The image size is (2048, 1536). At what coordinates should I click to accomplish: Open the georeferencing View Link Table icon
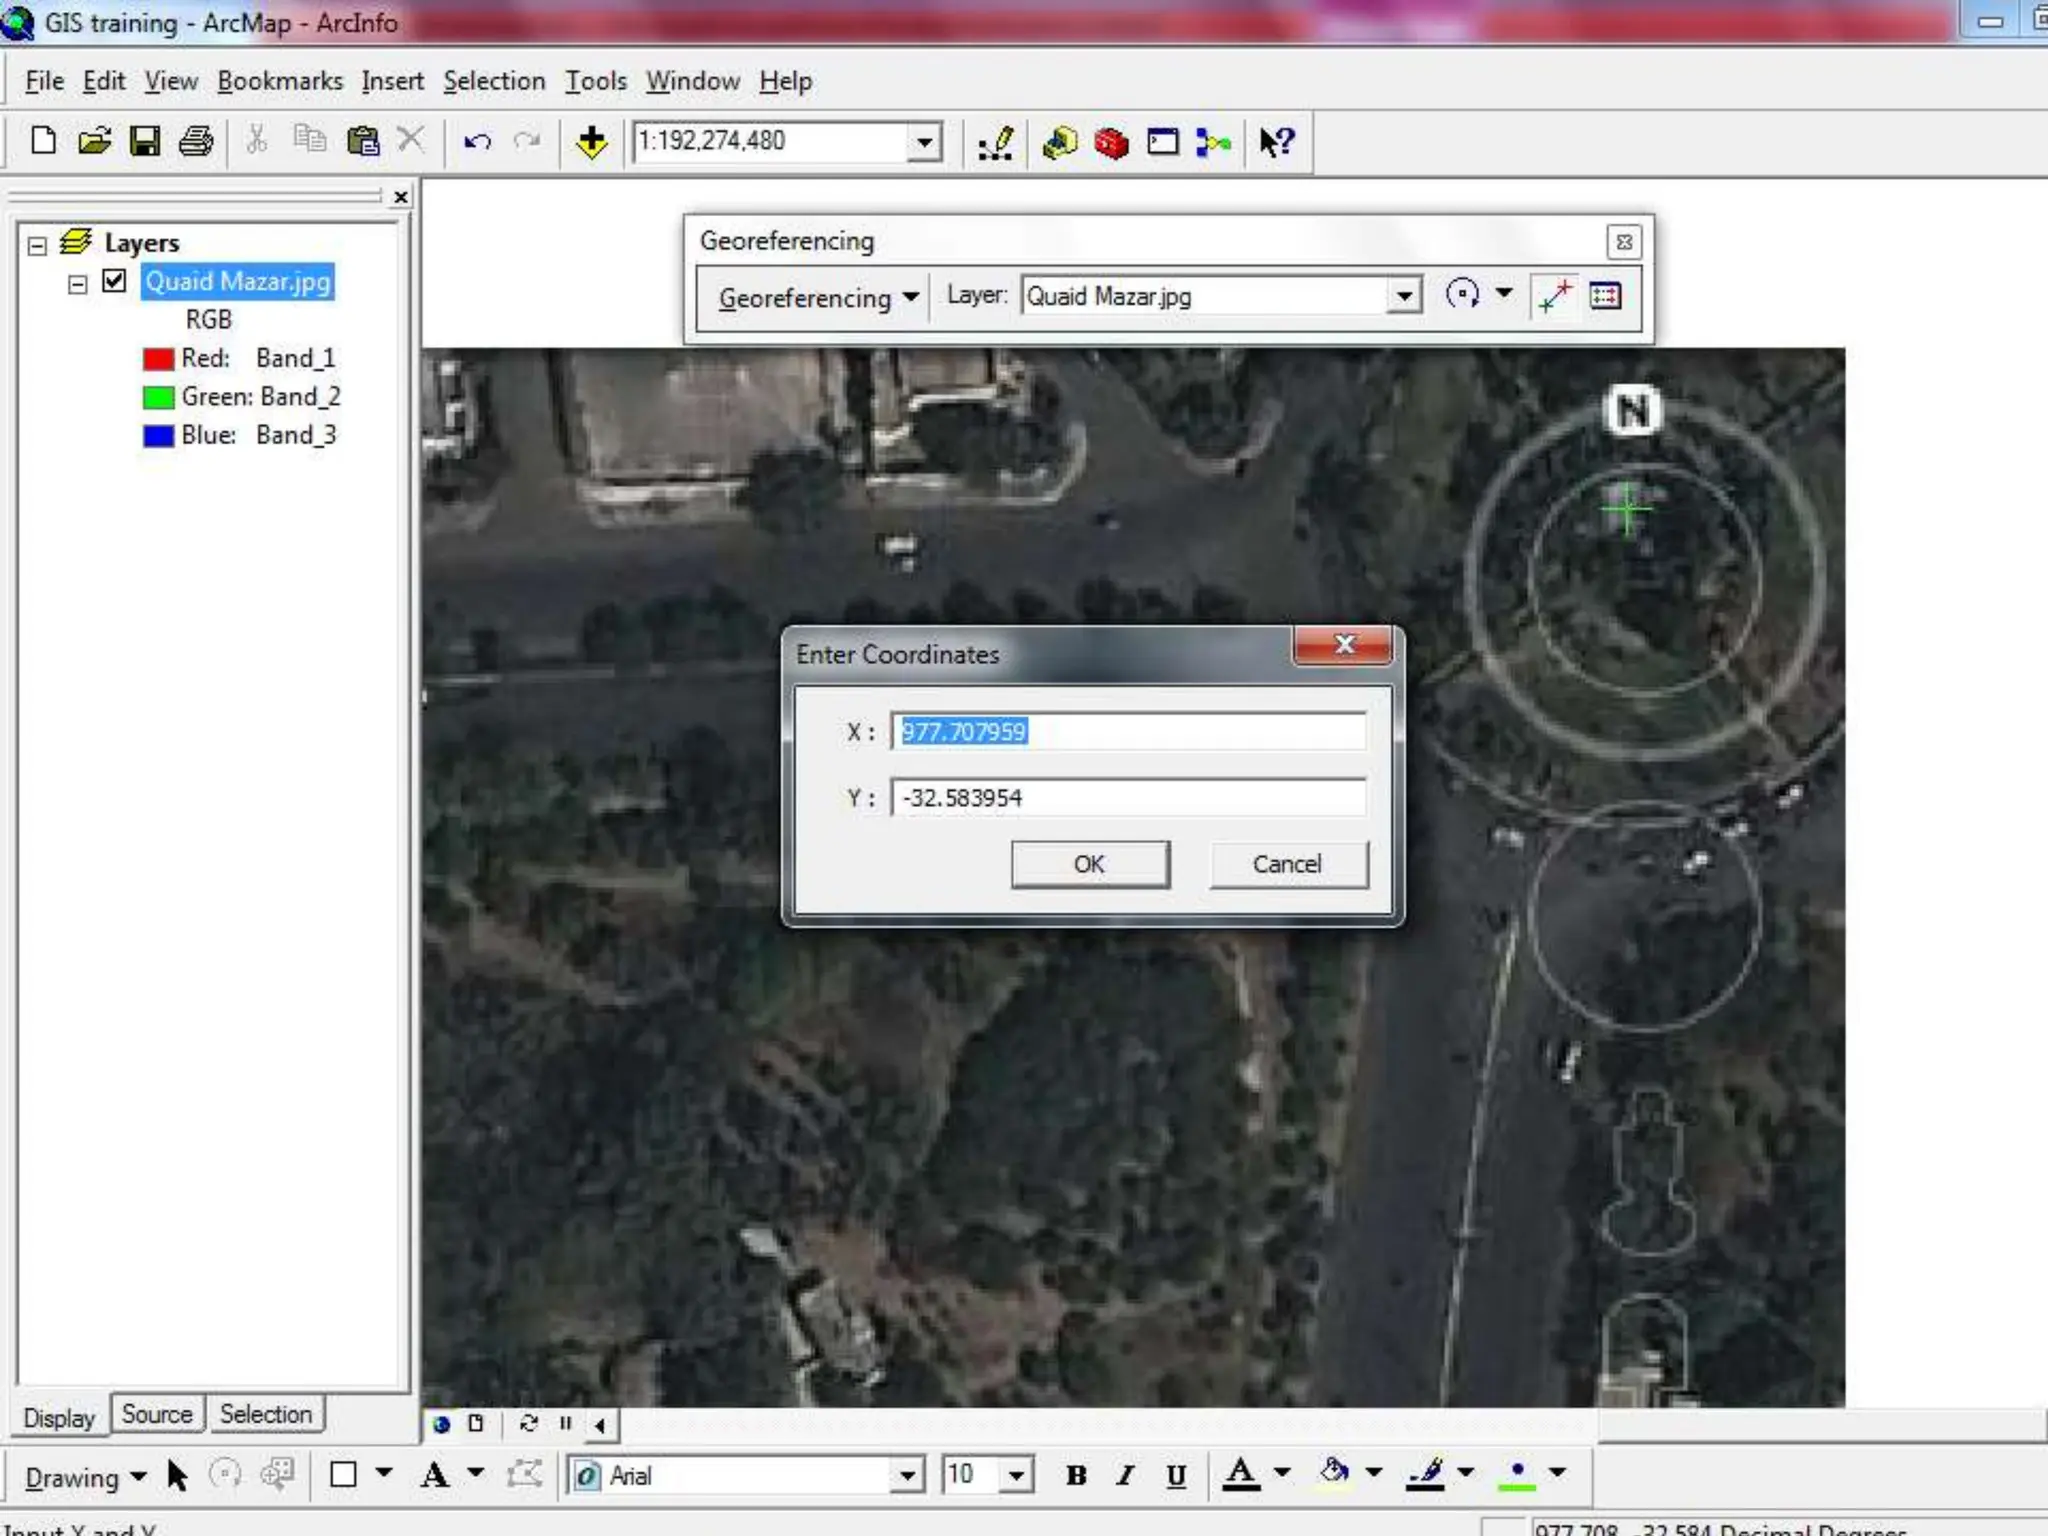[1605, 296]
